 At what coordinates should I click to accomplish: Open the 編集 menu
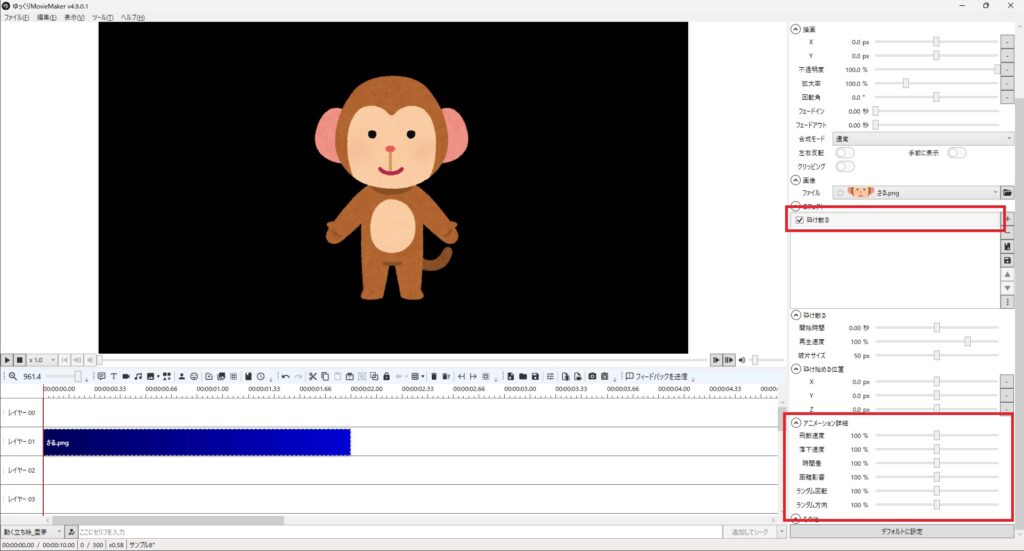click(x=46, y=18)
